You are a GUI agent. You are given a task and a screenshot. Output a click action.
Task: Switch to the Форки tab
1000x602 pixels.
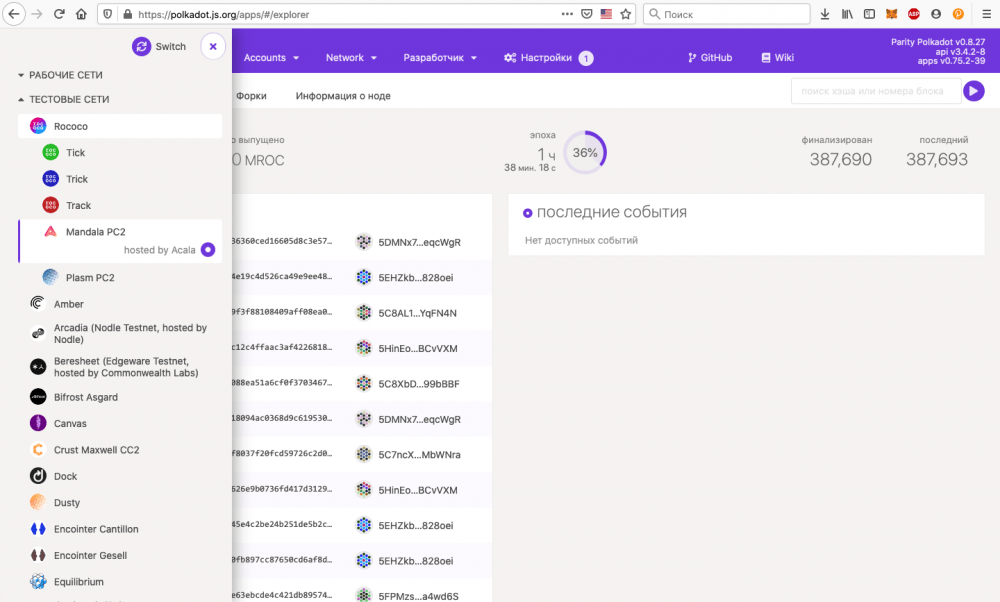pyautogui.click(x=251, y=96)
